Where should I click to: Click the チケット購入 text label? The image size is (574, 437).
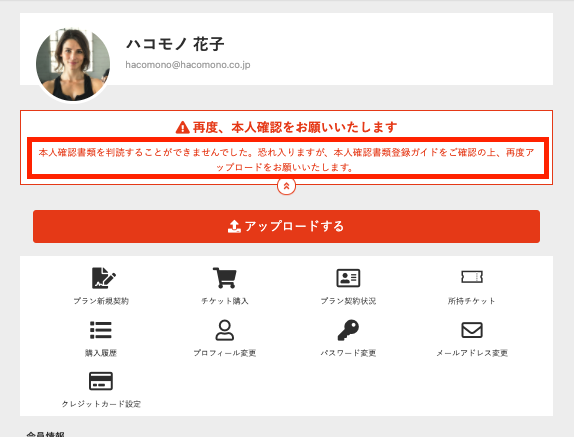pyautogui.click(x=224, y=301)
